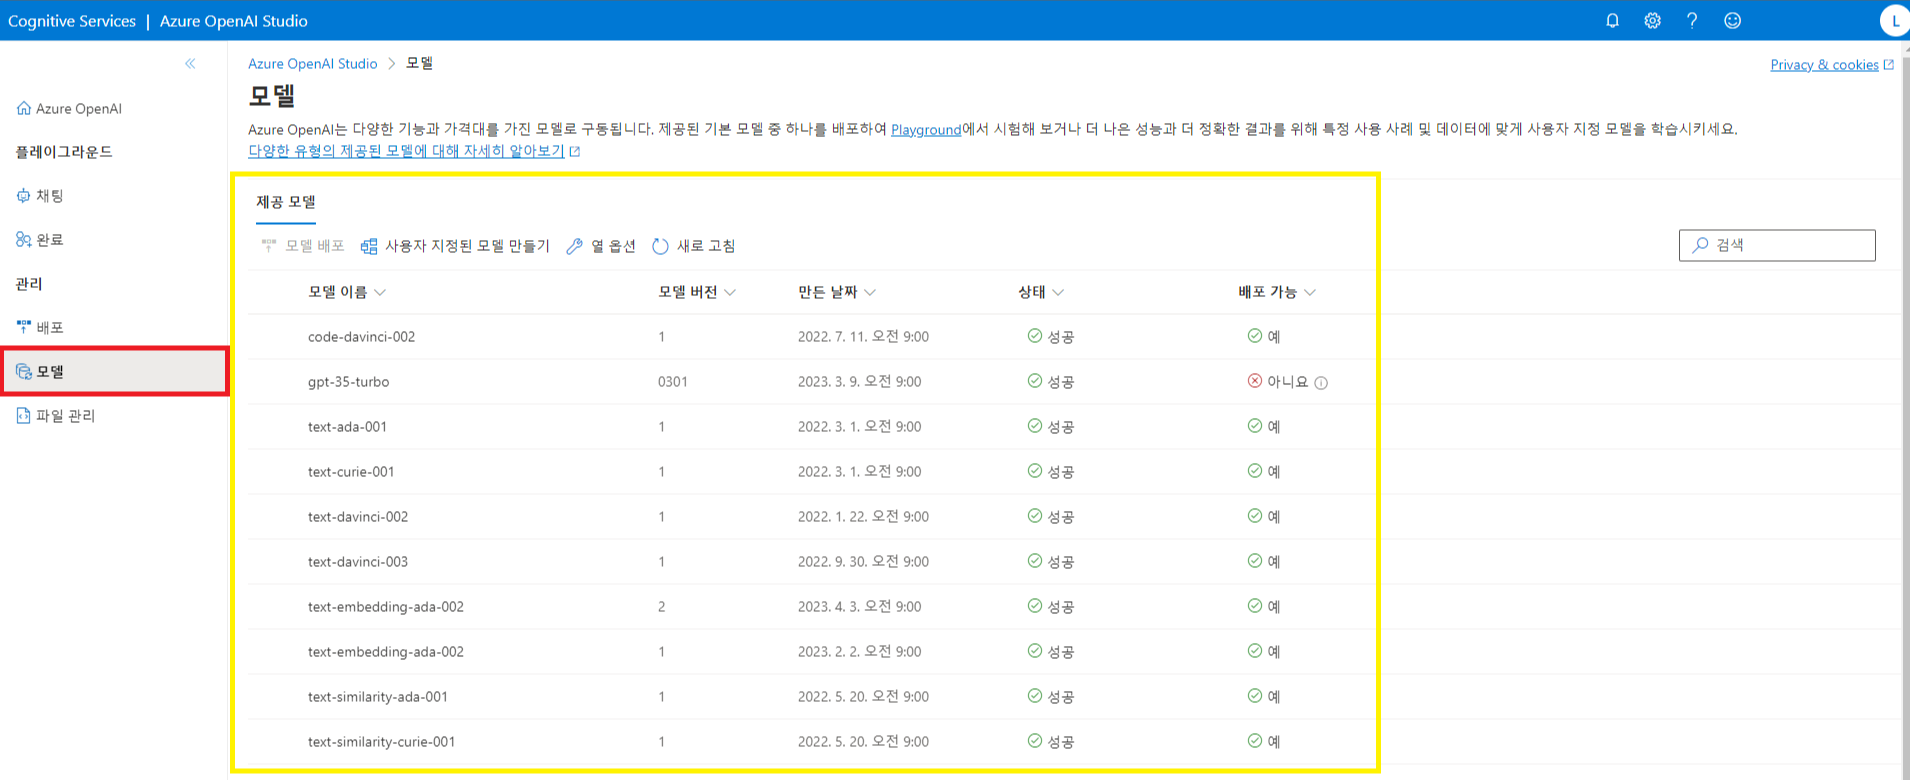
Task: Open the notifications bell icon
Action: pos(1612,20)
